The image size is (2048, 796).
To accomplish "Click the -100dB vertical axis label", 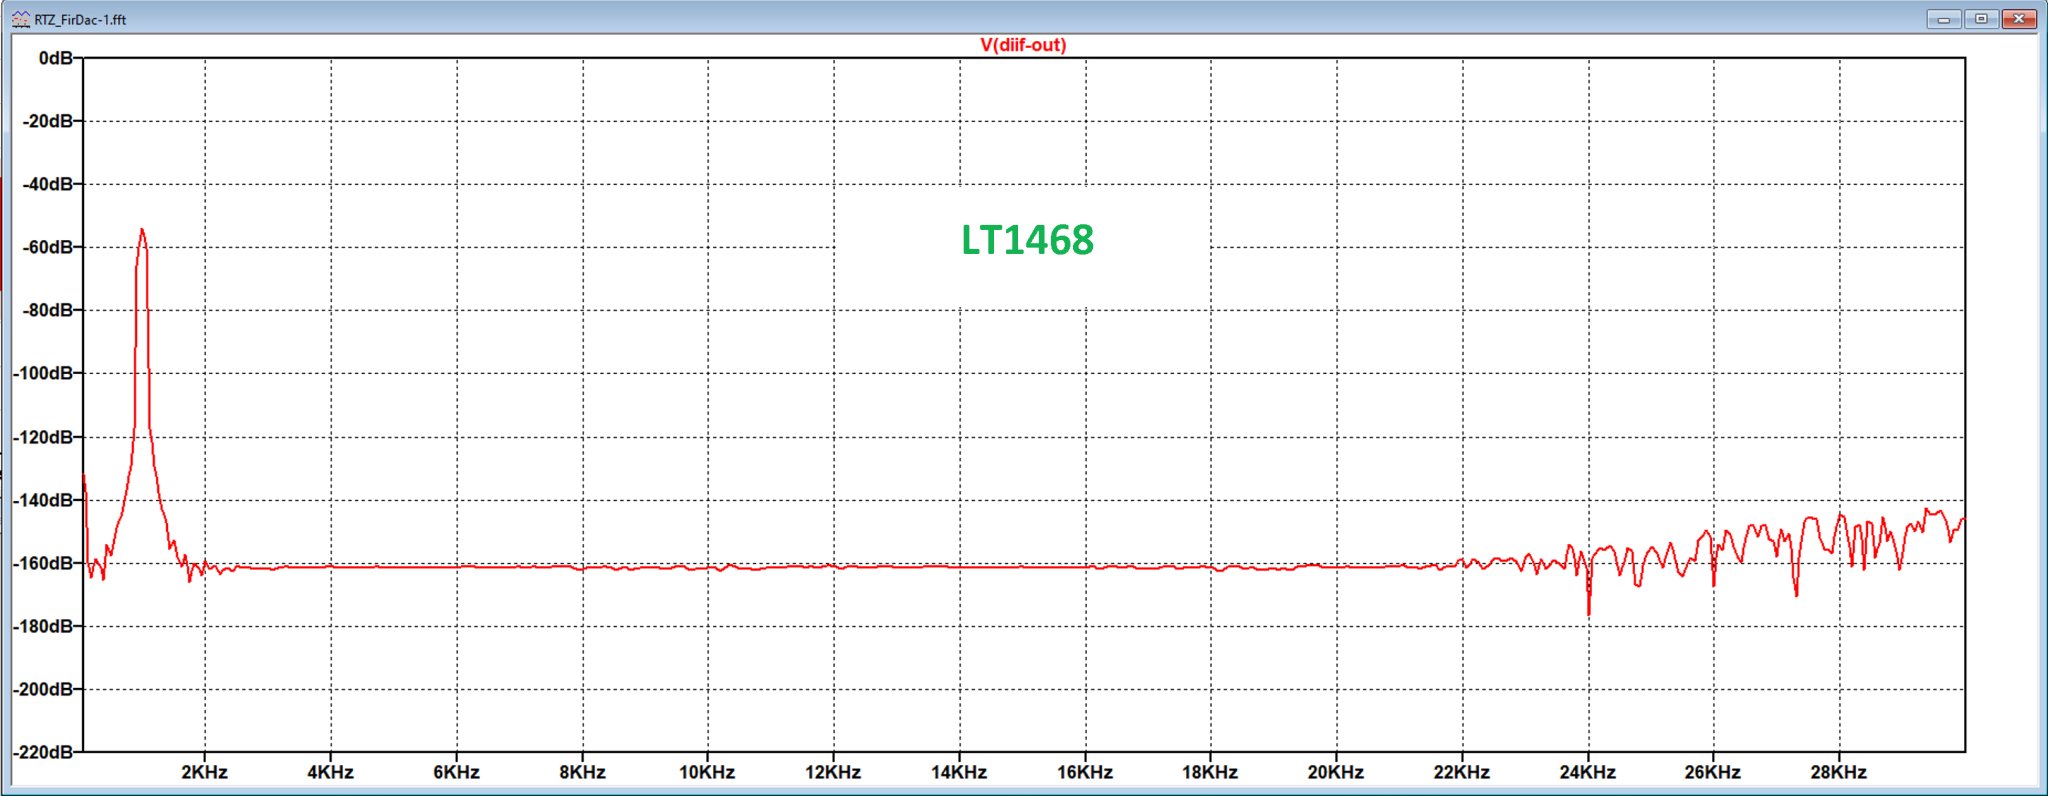I will pyautogui.click(x=43, y=374).
